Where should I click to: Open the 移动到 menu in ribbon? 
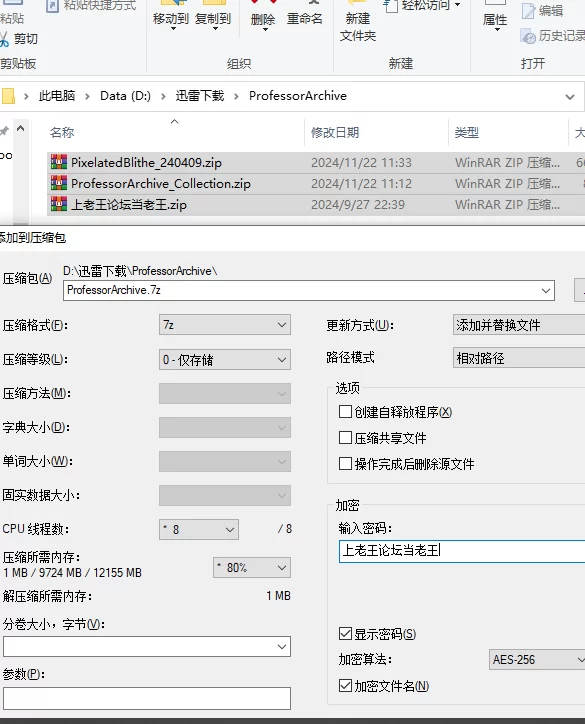pos(171,19)
